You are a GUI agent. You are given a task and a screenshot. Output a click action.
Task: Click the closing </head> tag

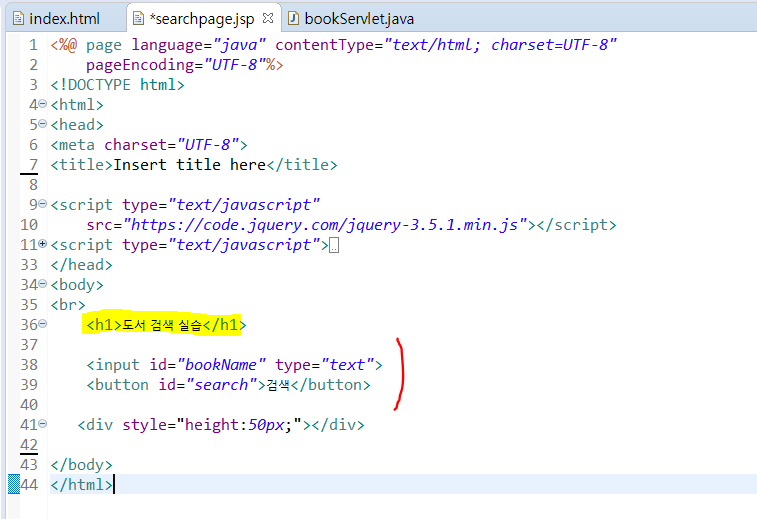[x=81, y=265]
